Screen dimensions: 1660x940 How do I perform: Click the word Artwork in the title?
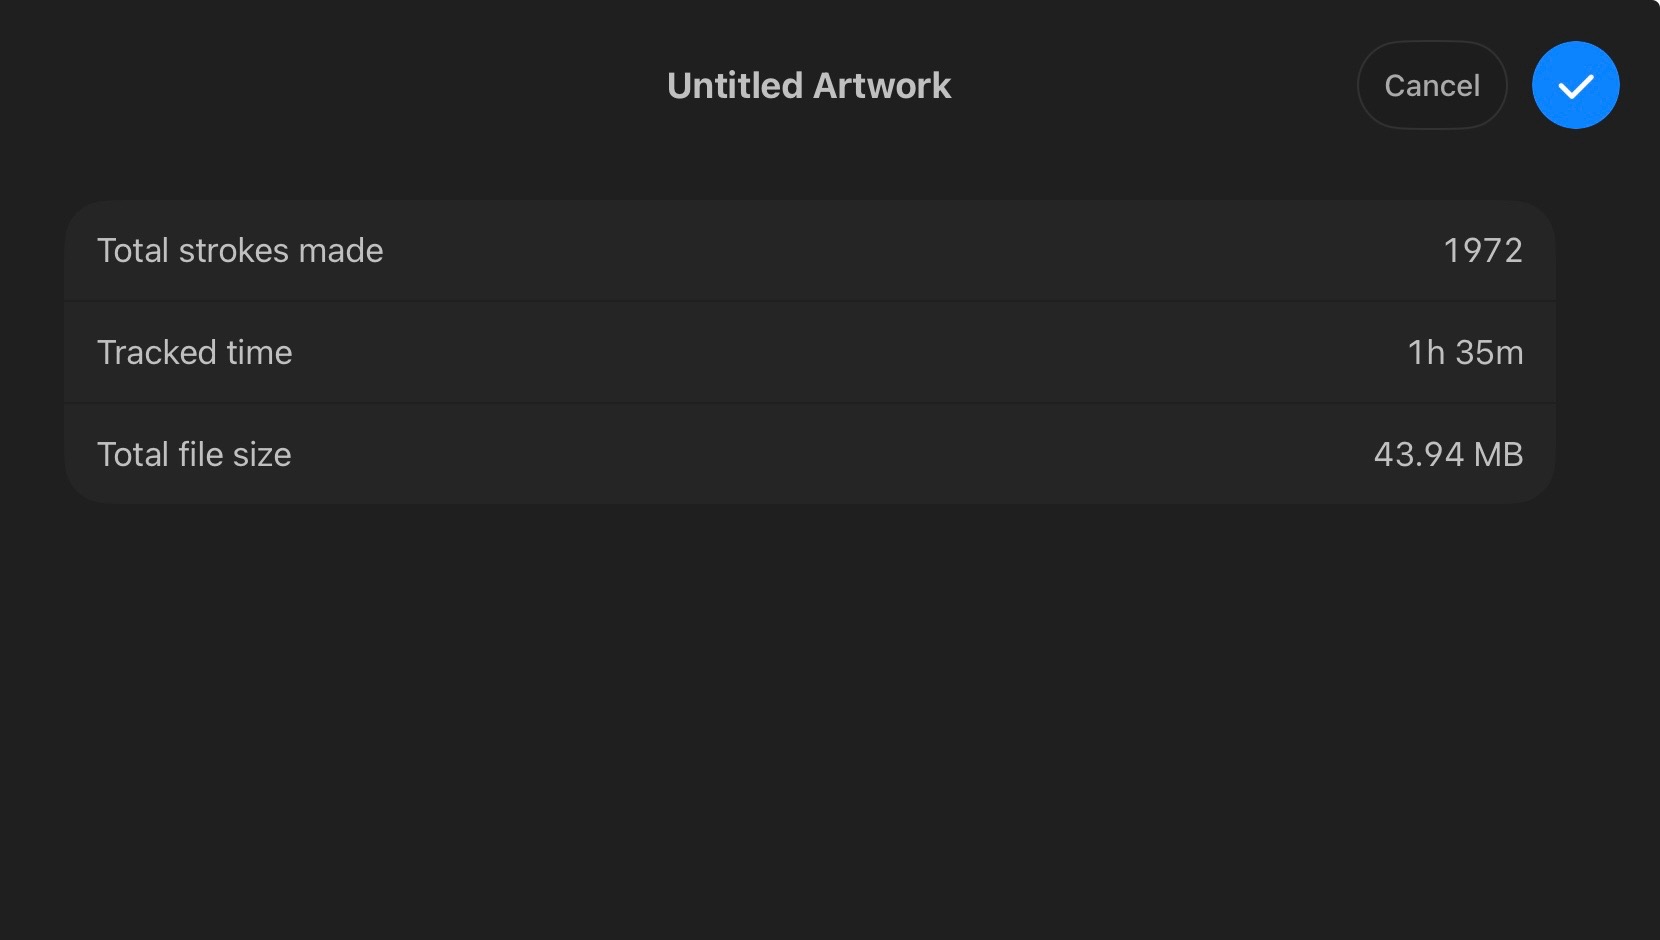pyautogui.click(x=882, y=86)
